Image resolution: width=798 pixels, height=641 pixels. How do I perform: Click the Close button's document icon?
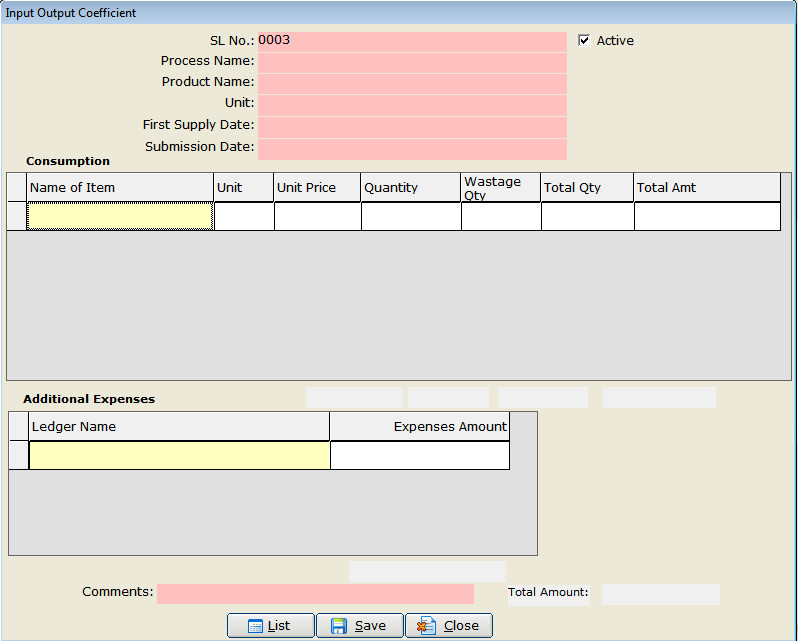coord(426,626)
